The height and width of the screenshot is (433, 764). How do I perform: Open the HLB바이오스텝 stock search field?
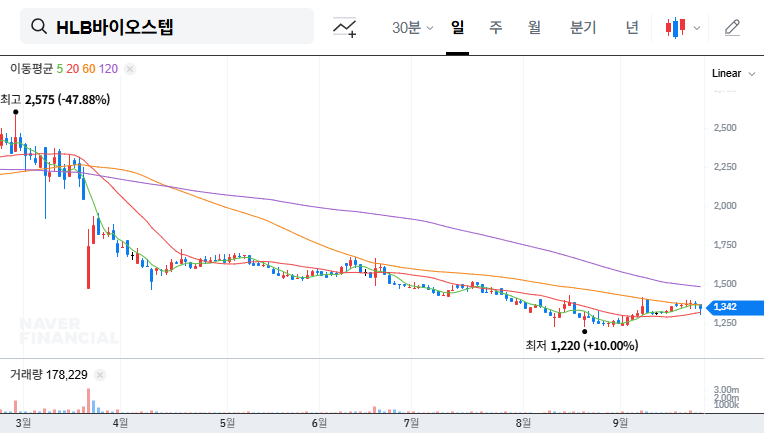(167, 26)
